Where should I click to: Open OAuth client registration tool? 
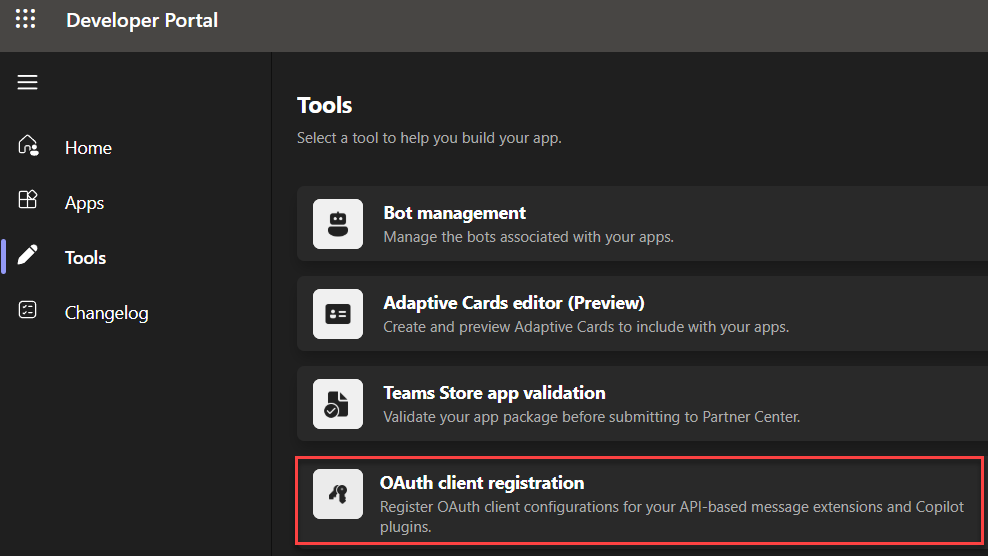[x=640, y=501]
